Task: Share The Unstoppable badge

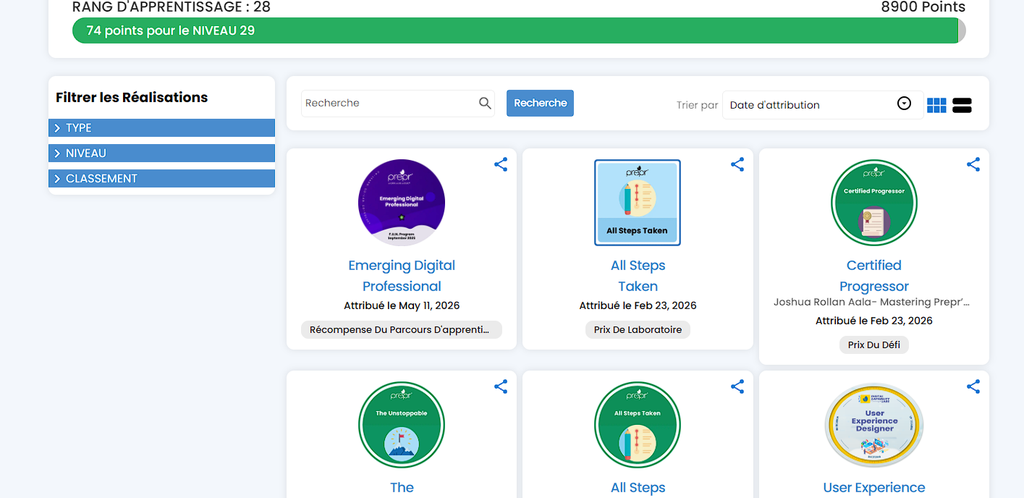Action: pyautogui.click(x=501, y=386)
